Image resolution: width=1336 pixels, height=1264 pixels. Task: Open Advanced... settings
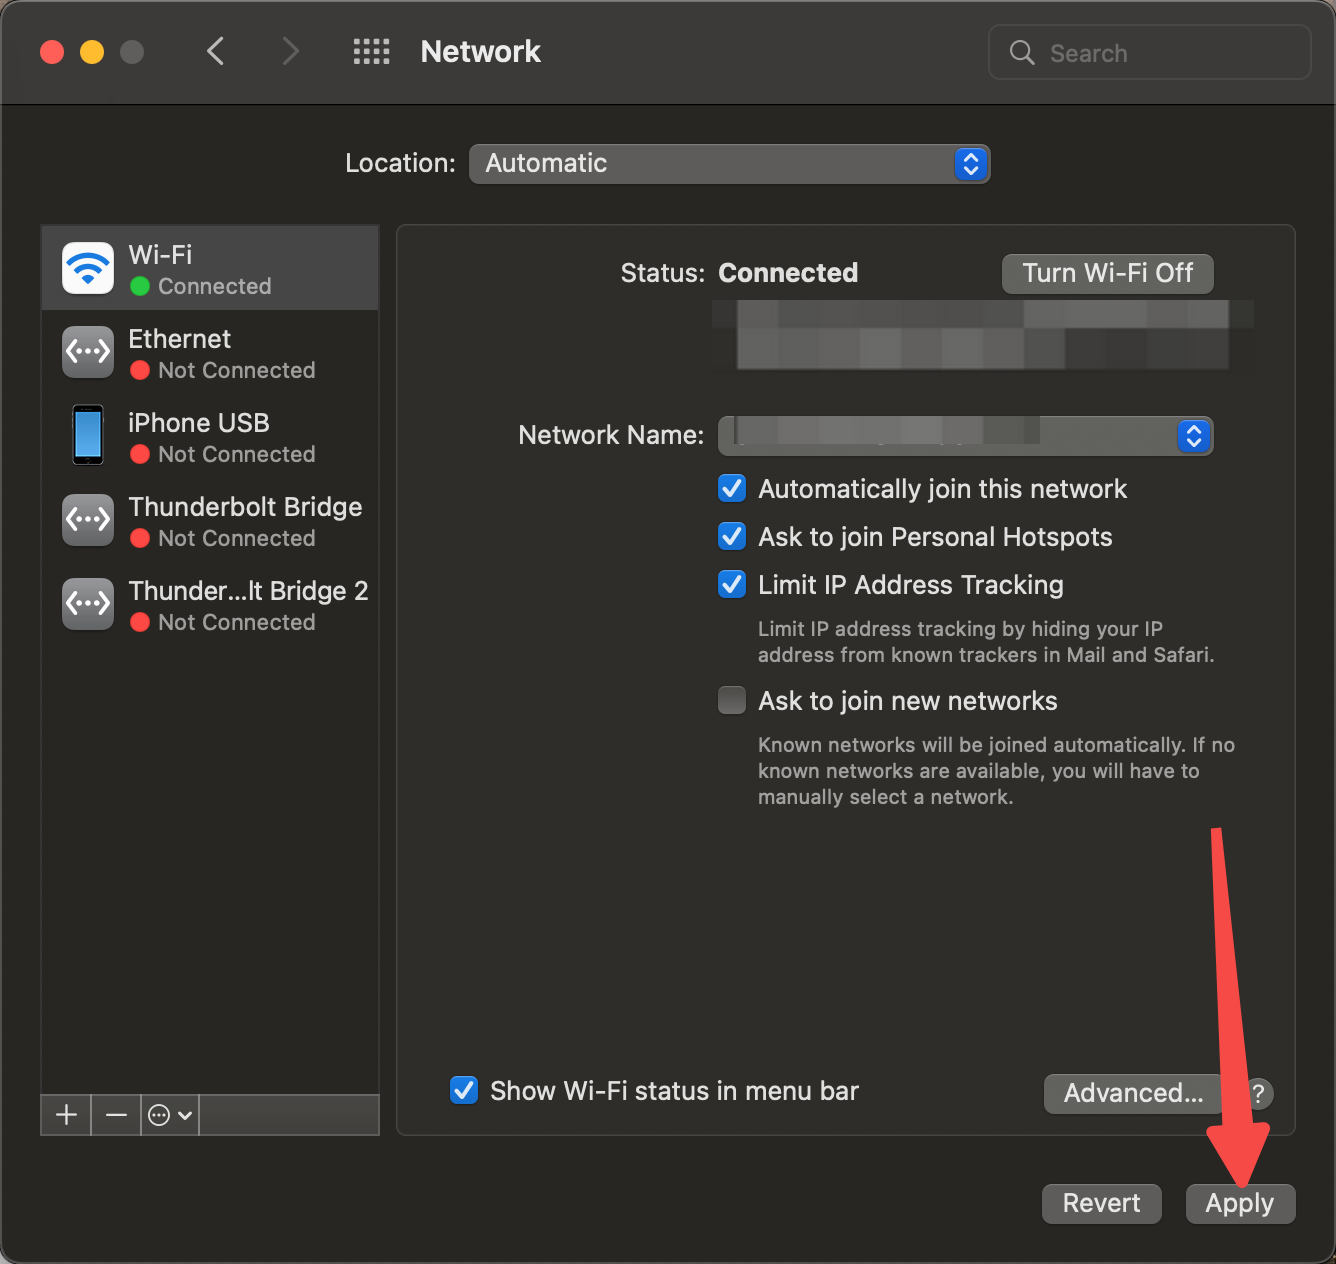click(x=1133, y=1093)
